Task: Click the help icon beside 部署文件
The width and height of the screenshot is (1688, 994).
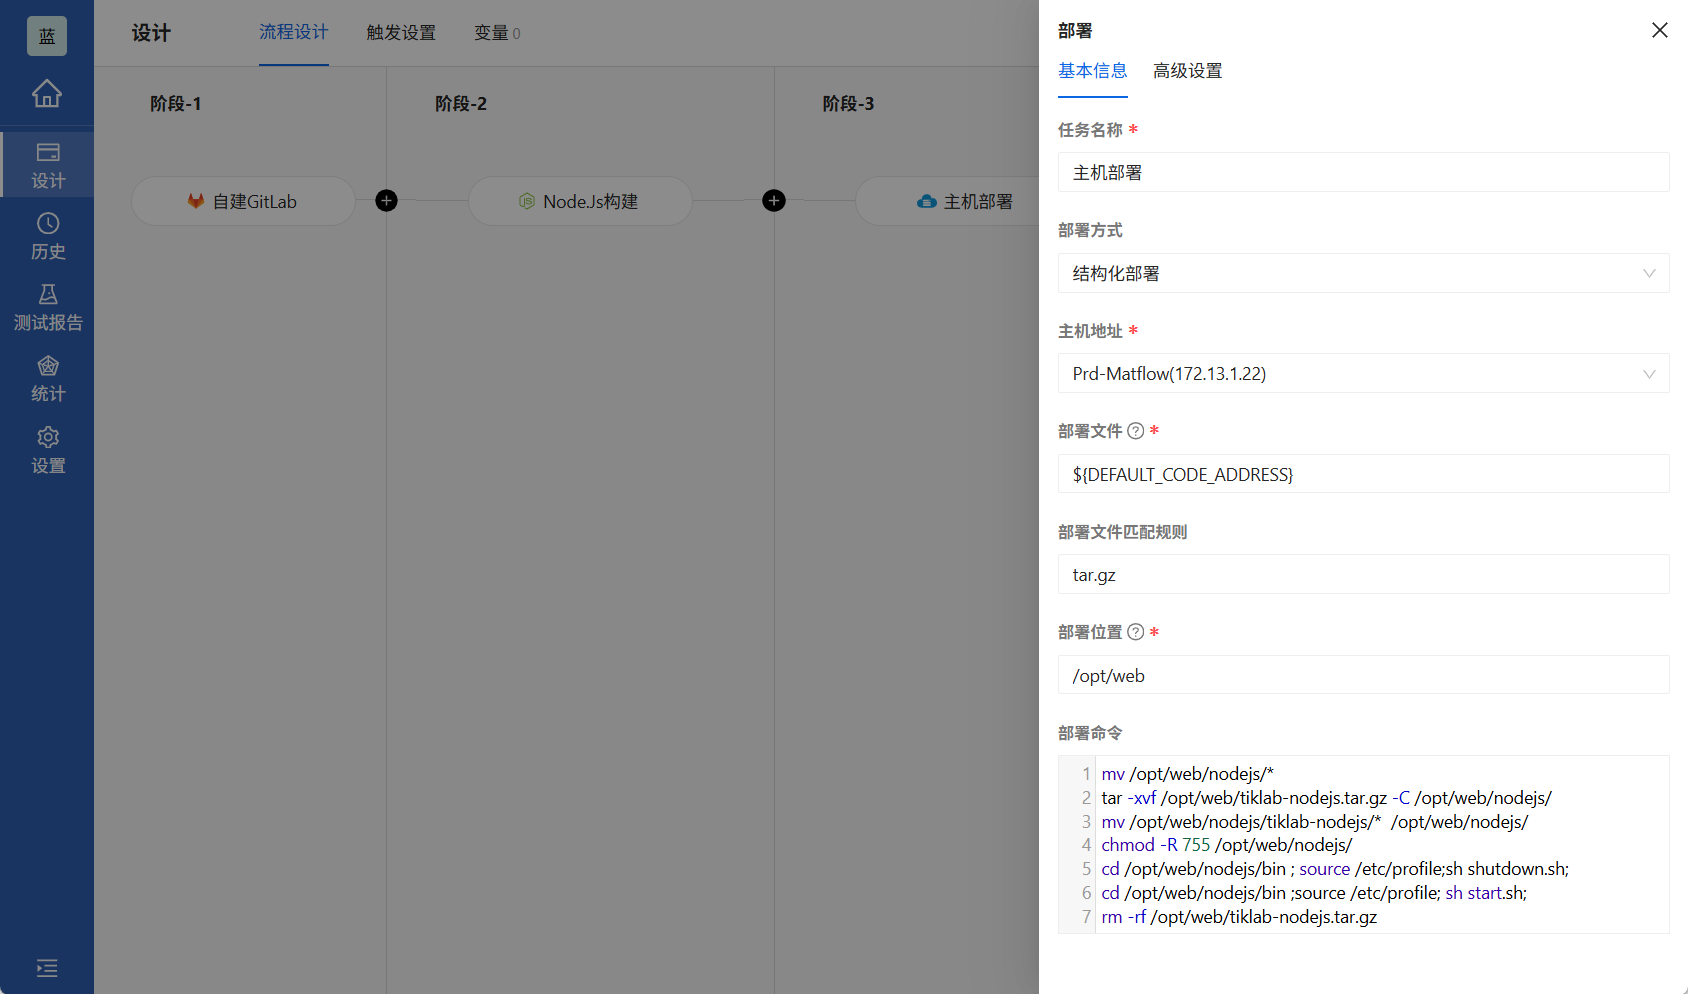Action: pos(1136,430)
